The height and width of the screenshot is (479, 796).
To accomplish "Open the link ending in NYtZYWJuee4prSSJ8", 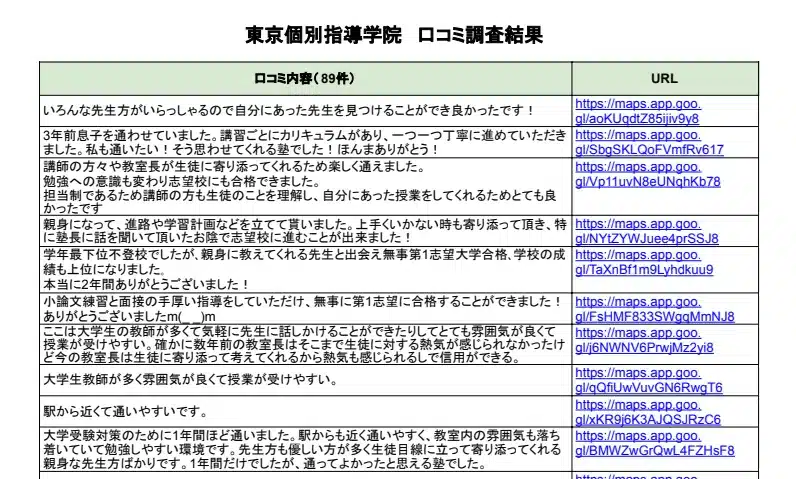I will [x=647, y=231].
